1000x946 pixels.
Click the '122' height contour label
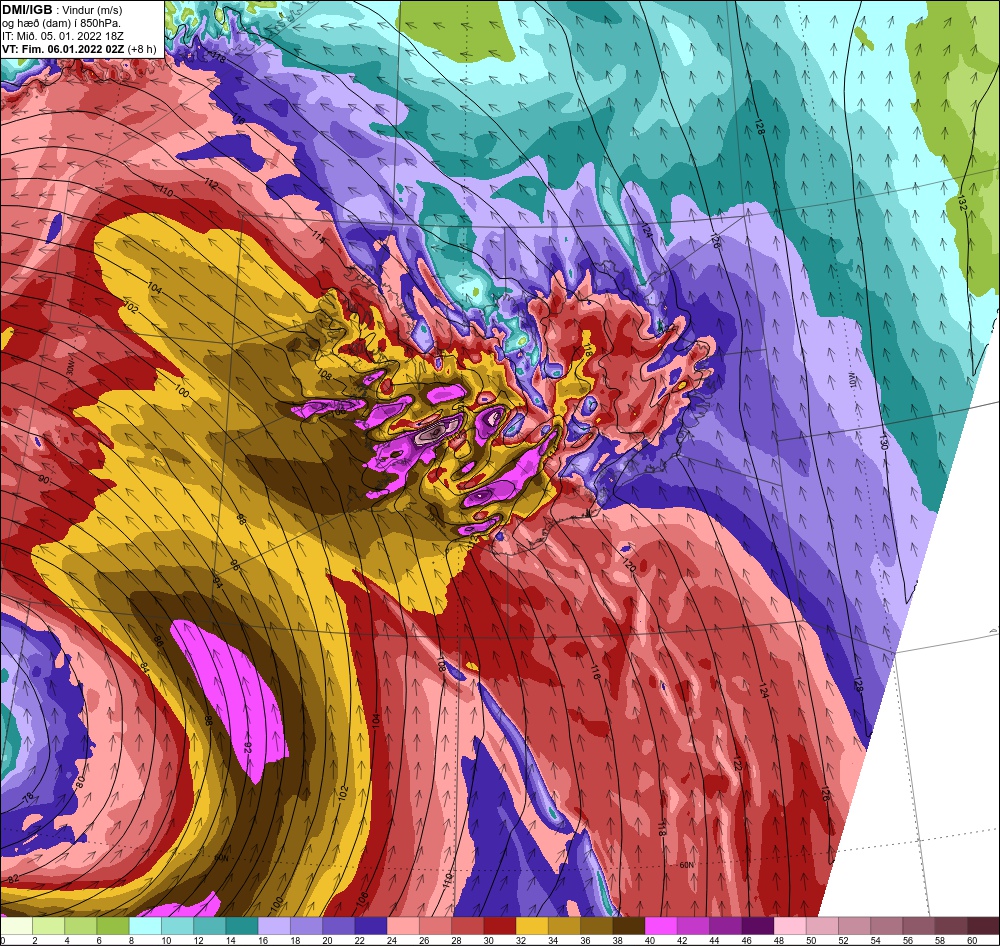click(737, 763)
